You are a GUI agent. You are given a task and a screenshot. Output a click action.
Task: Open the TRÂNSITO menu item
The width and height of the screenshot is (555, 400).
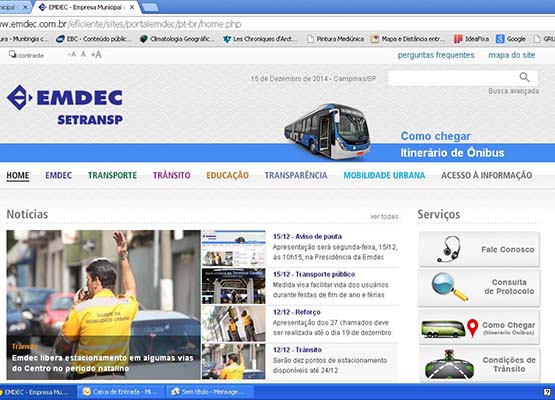tap(172, 175)
